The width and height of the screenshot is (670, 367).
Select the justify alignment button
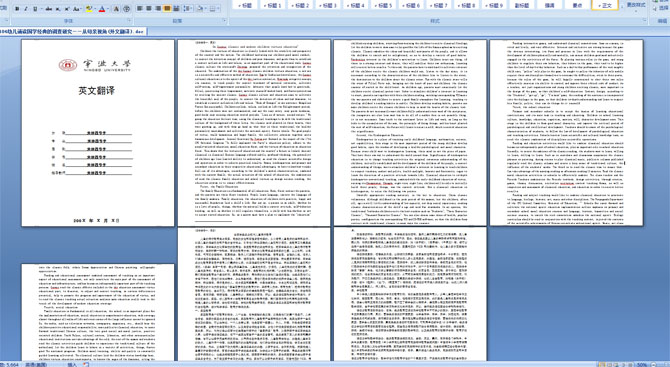pos(167,9)
